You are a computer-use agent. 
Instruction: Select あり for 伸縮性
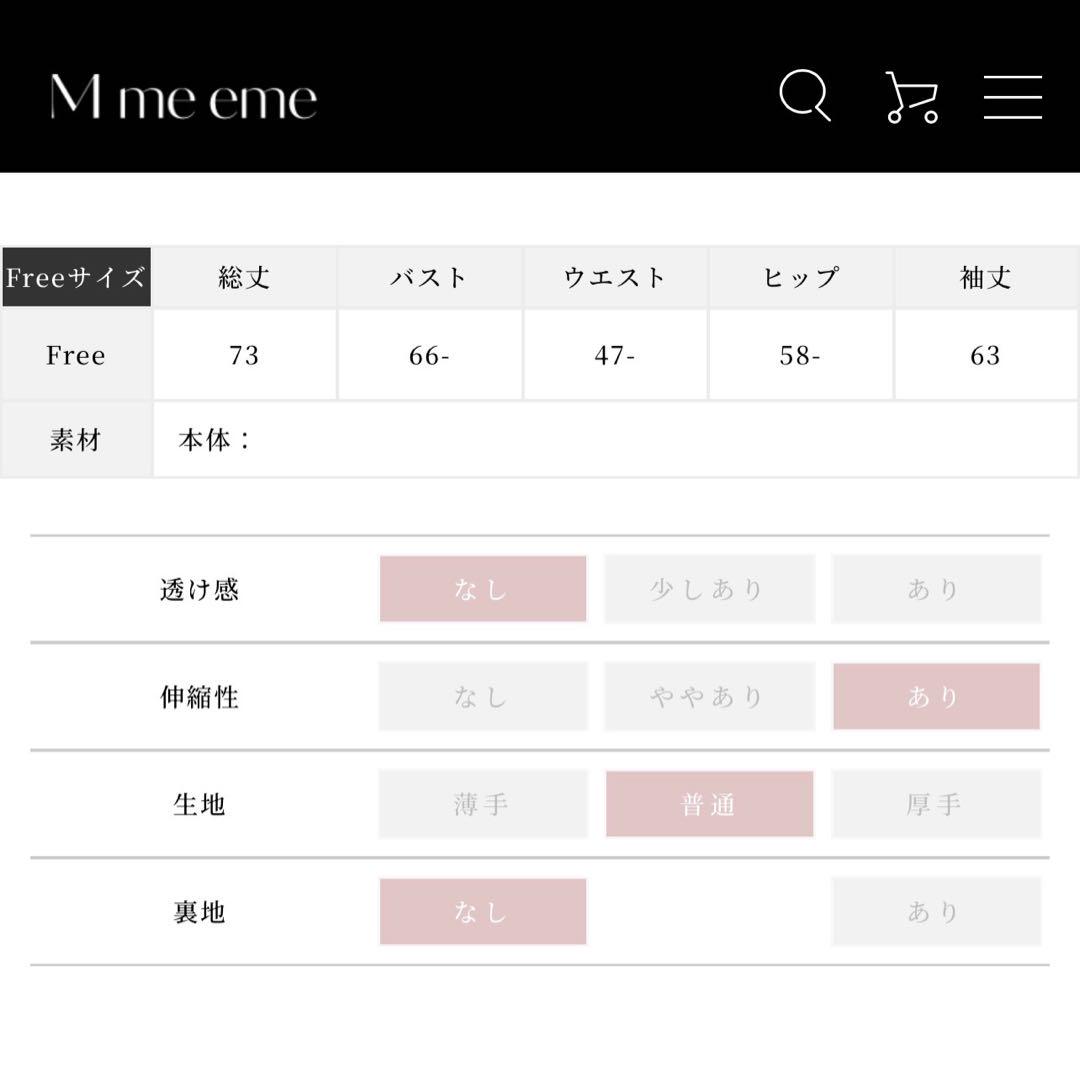tap(936, 696)
